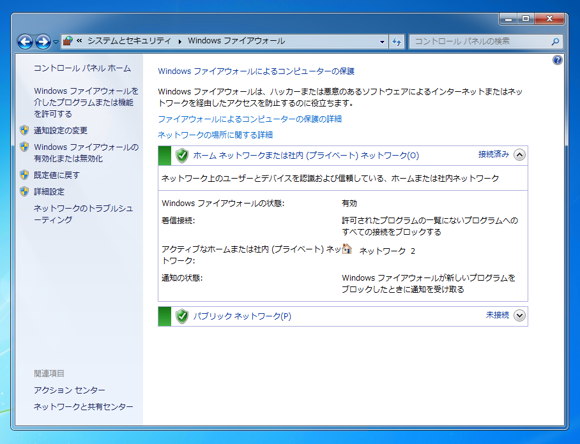Image resolution: width=580 pixels, height=444 pixels.
Task: Select システムとセキュリティ breadcrumb
Action: coord(129,41)
